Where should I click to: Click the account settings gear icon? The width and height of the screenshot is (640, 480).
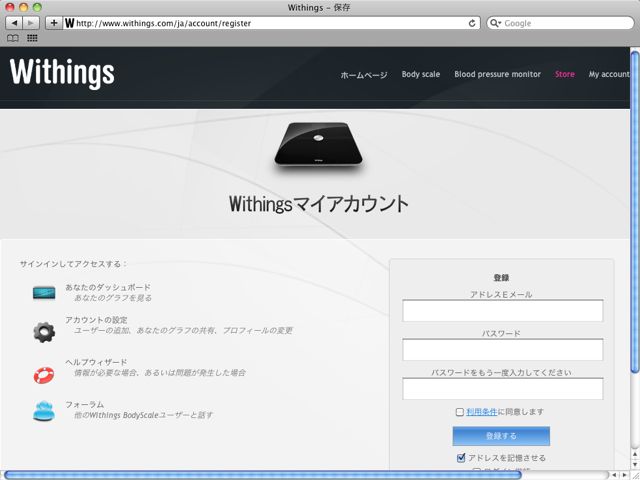[x=44, y=332]
